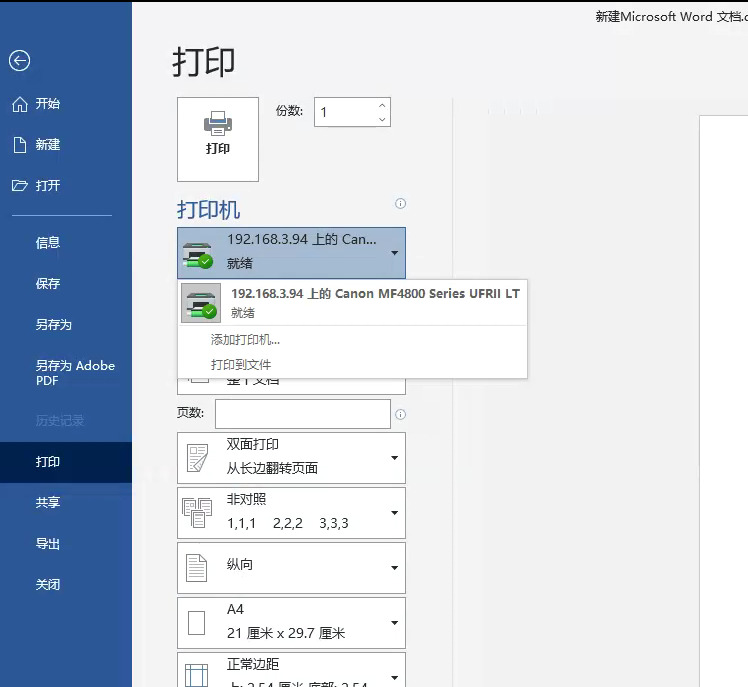Click the margins icon in 正常边距
The width and height of the screenshot is (748, 687).
197,676
